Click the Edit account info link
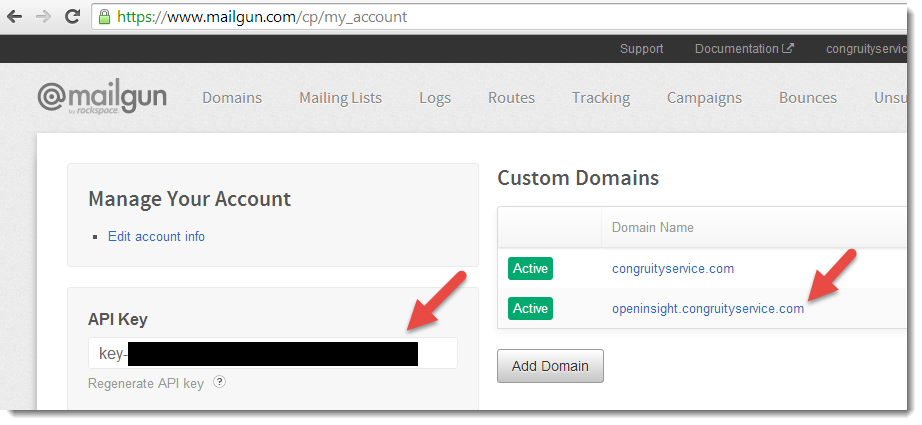Screen dimensions: 922x425 156,236
